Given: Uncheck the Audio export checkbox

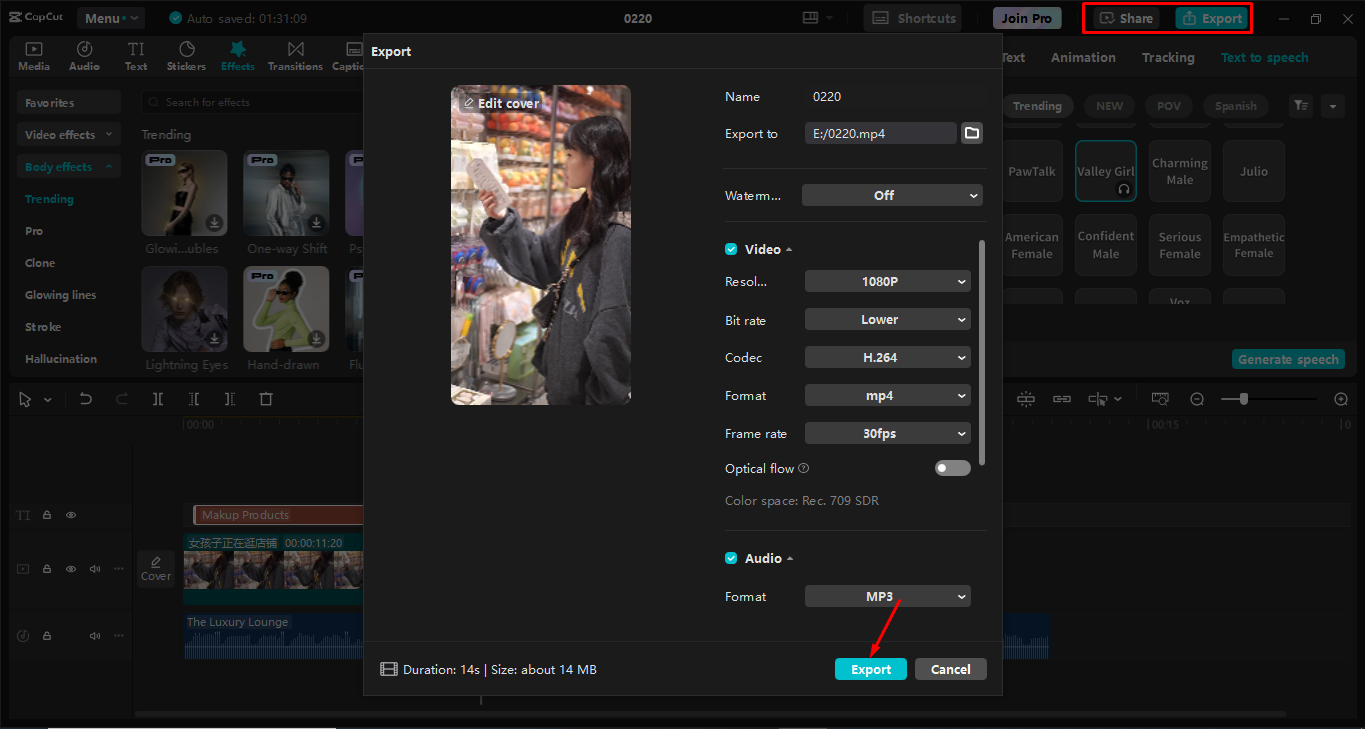Looking at the screenshot, I should (x=731, y=558).
